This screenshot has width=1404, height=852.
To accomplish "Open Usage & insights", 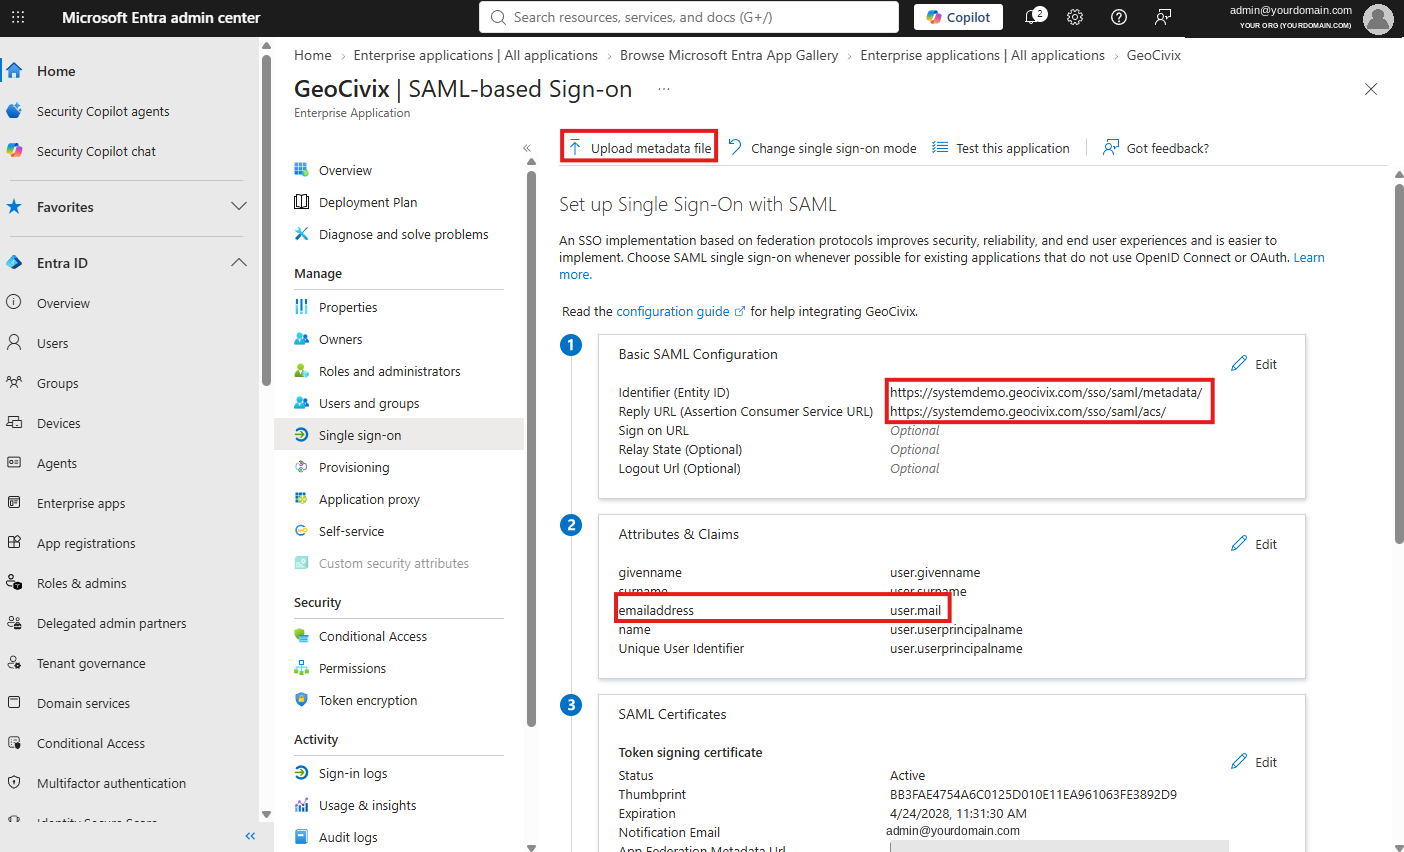I will 368,805.
